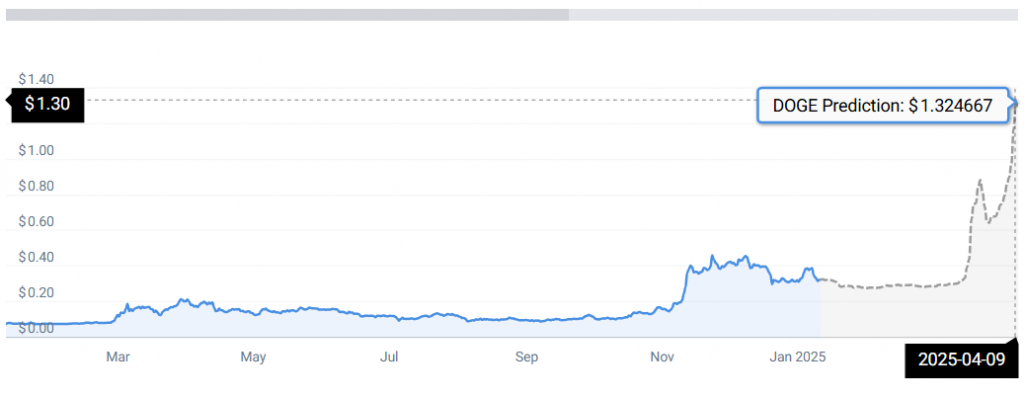This screenshot has width=1024, height=397.
Task: Click the Nov label on the time axis
Action: tap(662, 357)
